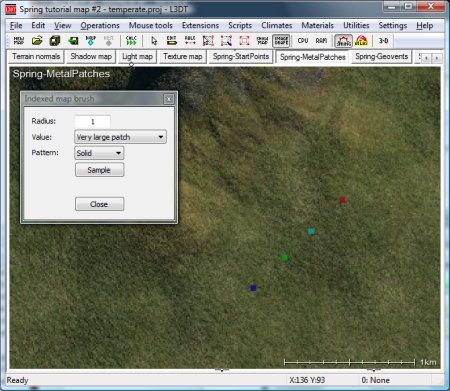Switch to the Light map tab
Image resolution: width=450 pixels, height=391 pixels.
point(137,56)
